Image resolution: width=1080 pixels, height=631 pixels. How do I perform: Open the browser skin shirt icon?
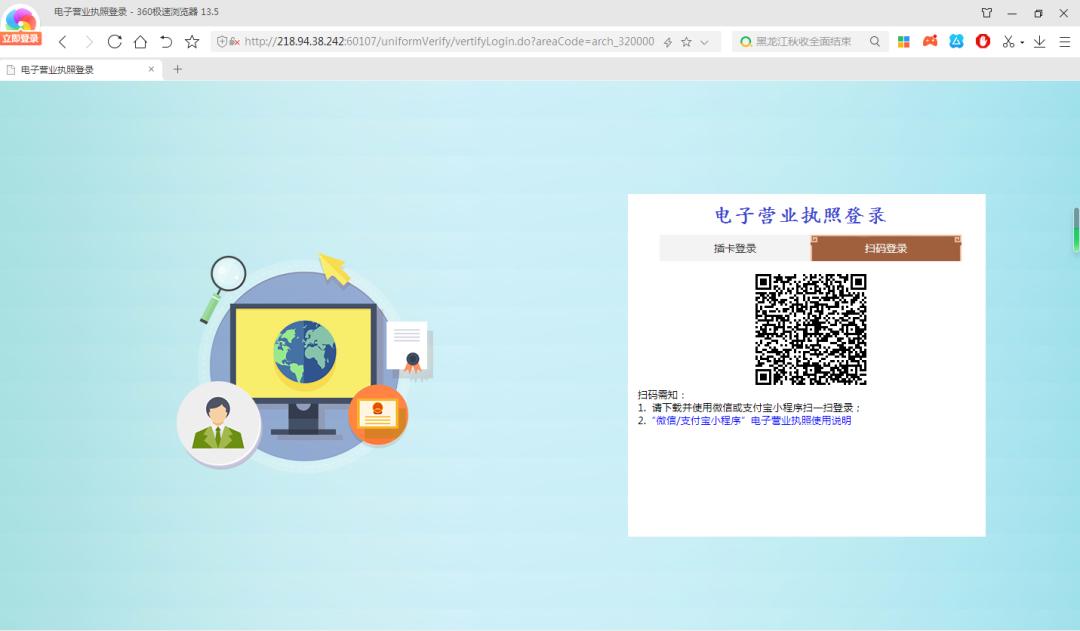point(987,13)
